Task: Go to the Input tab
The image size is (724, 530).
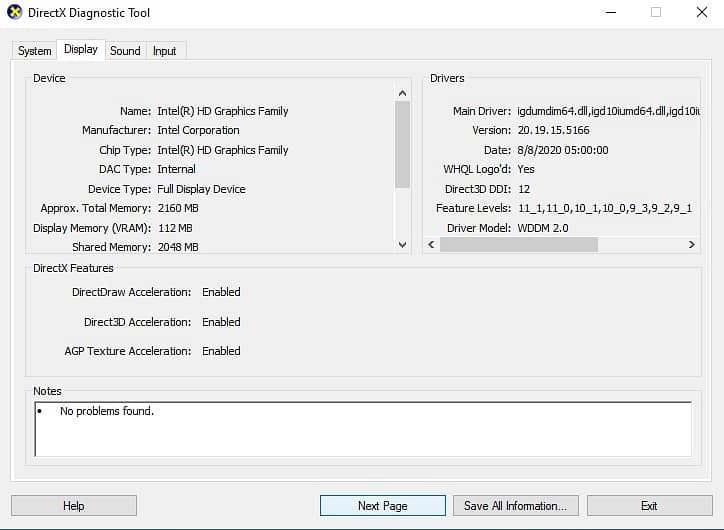Action: (165, 51)
